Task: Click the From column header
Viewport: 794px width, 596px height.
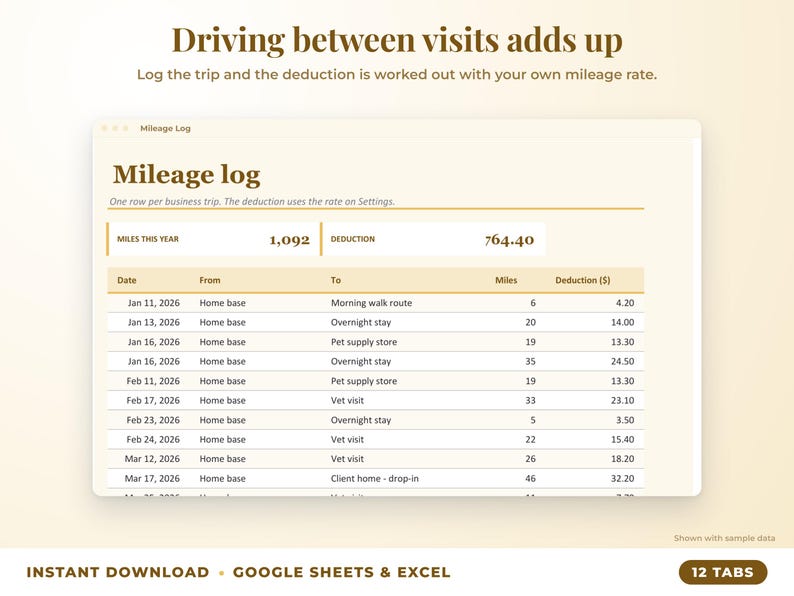Action: (x=210, y=280)
